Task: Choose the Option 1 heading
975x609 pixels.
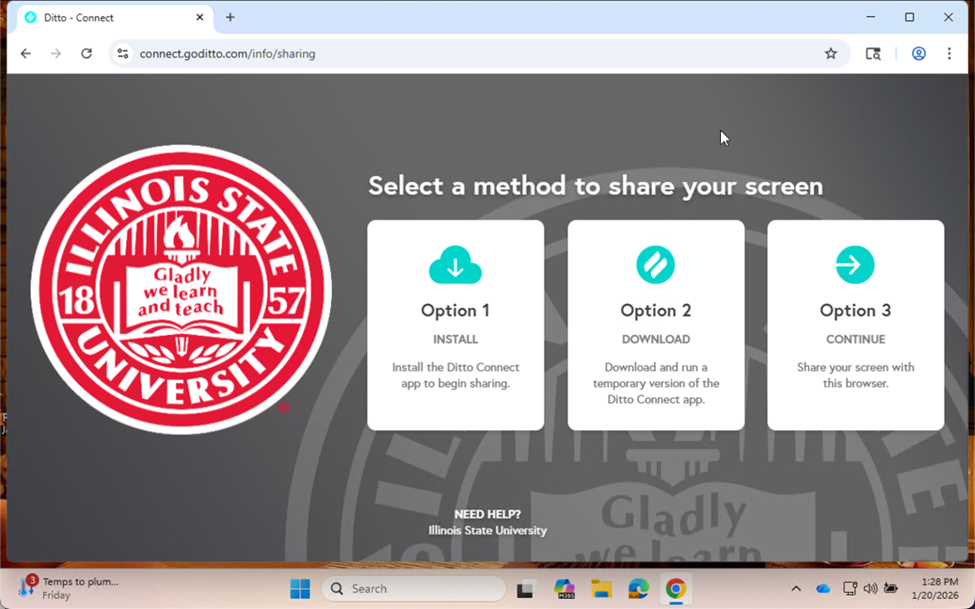Action: point(455,310)
